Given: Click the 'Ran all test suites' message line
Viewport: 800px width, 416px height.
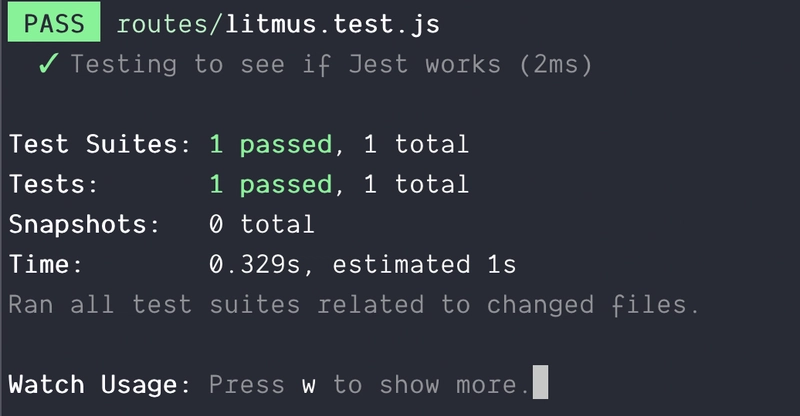Looking at the screenshot, I should pos(354,304).
